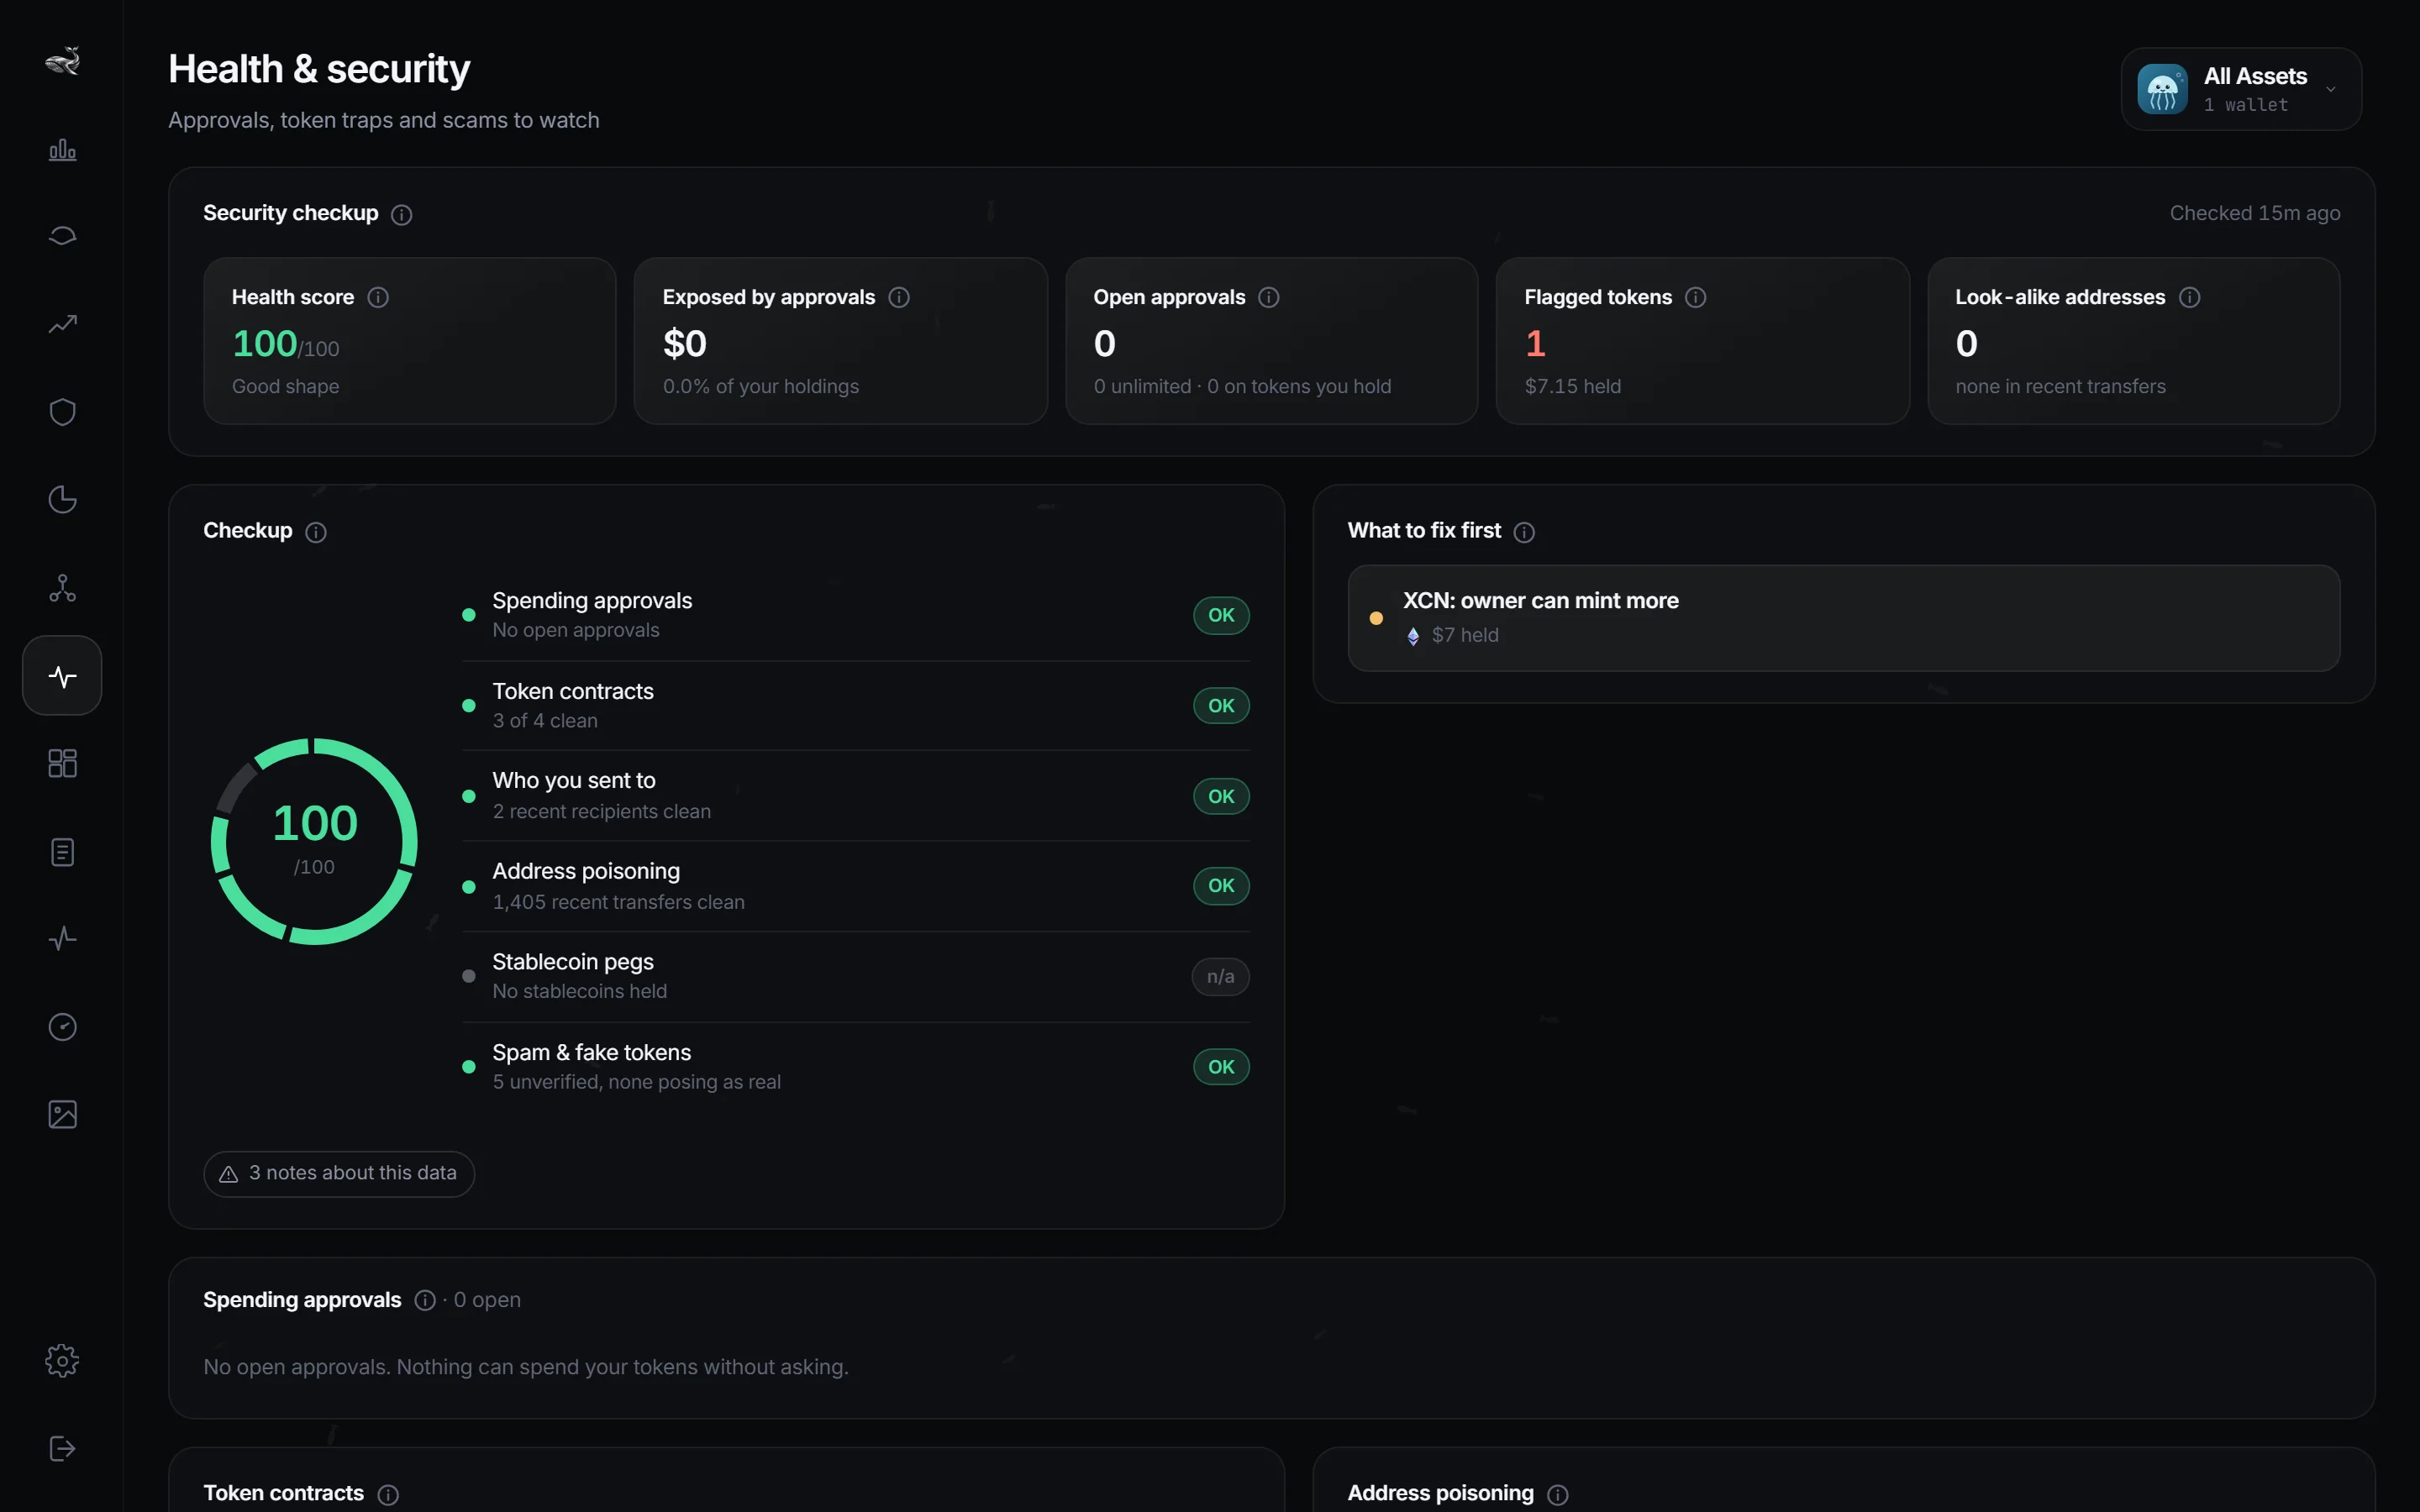
Task: Expand the All Assets wallet dropdown
Action: pos(2241,89)
